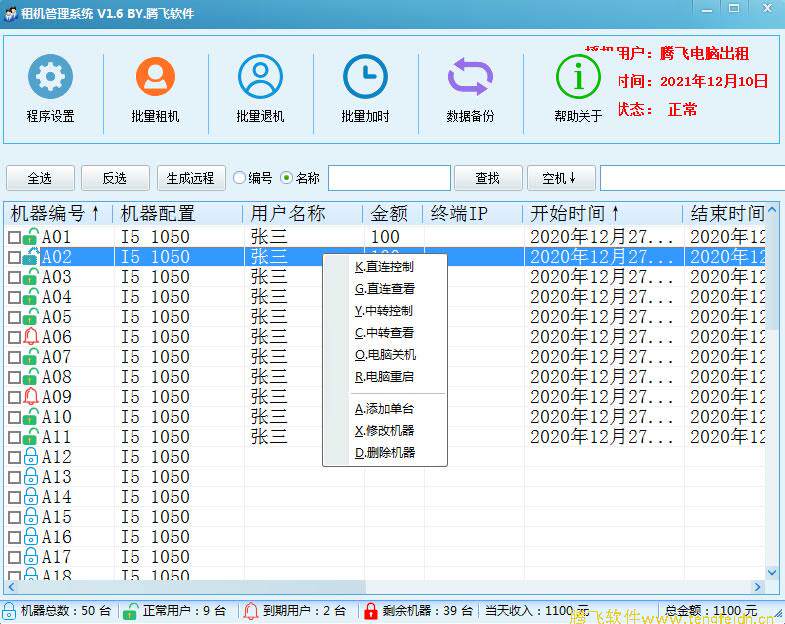Tick the checkbox for machine A03
785x624 pixels.
[x=15, y=277]
